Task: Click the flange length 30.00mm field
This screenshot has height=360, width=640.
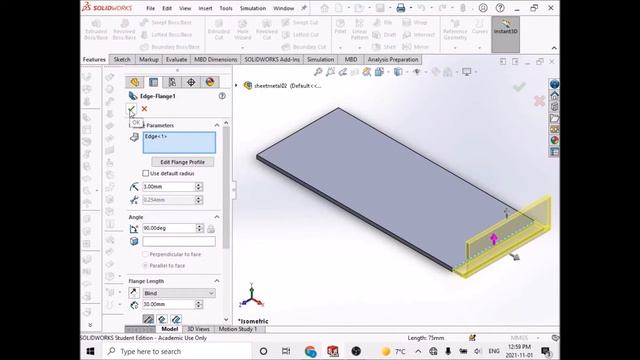Action: 168,304
